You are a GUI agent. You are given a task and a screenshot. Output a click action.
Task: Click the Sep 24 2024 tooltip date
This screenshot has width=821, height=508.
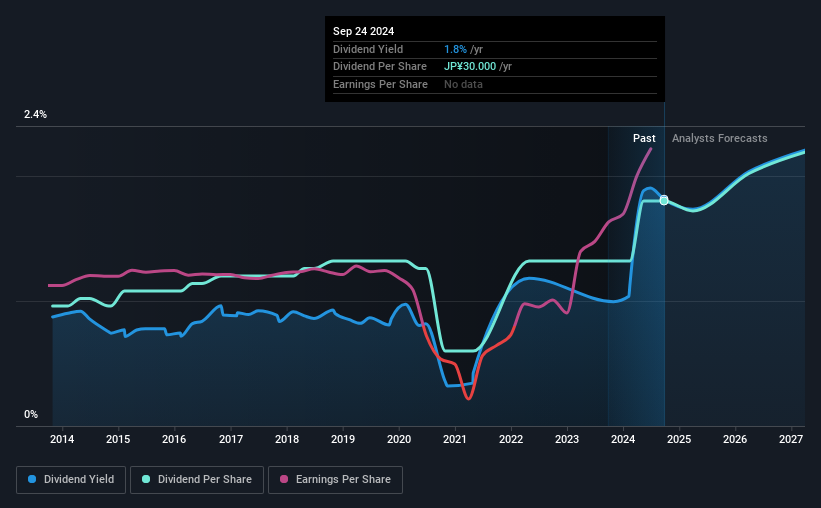coord(363,31)
